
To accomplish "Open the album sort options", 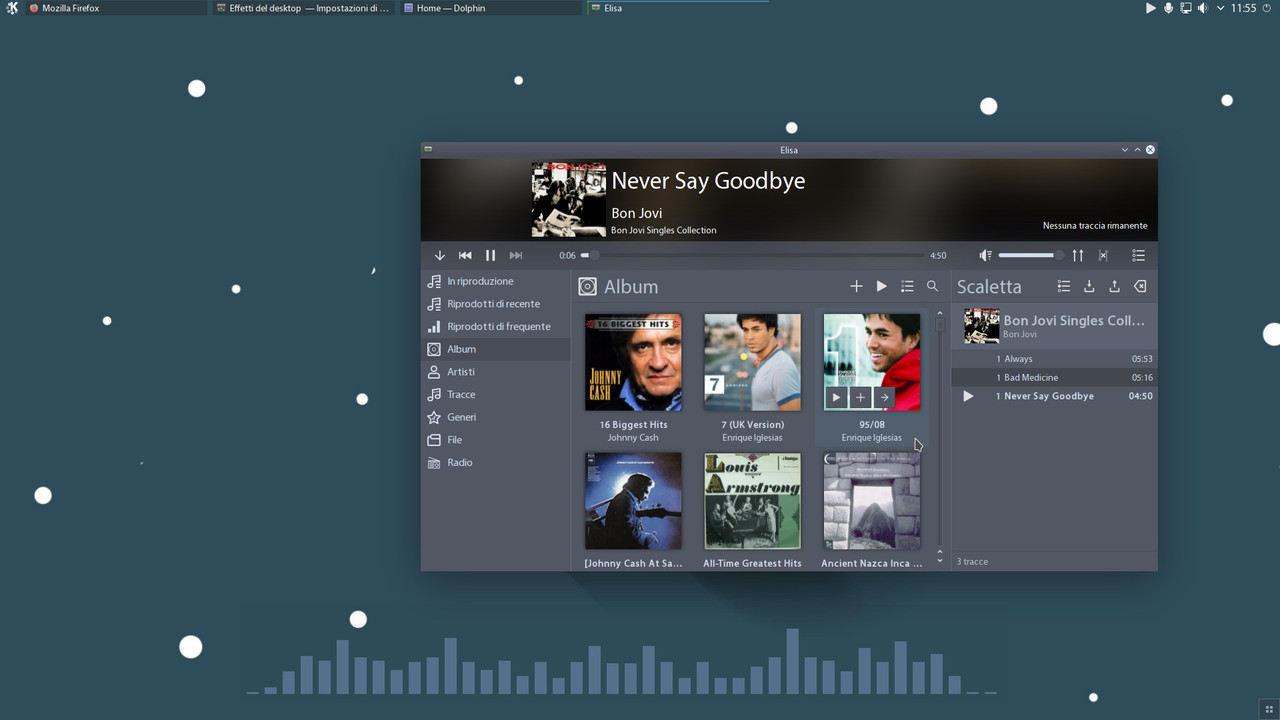I will tap(907, 286).
